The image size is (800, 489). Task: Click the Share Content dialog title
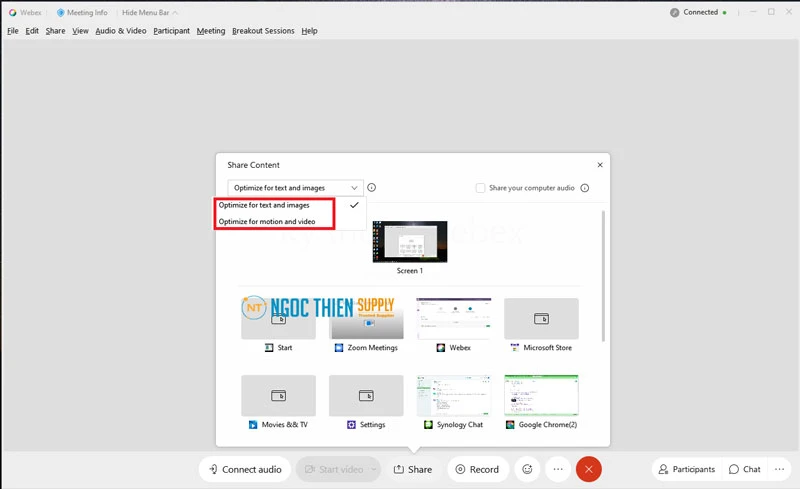[254, 165]
